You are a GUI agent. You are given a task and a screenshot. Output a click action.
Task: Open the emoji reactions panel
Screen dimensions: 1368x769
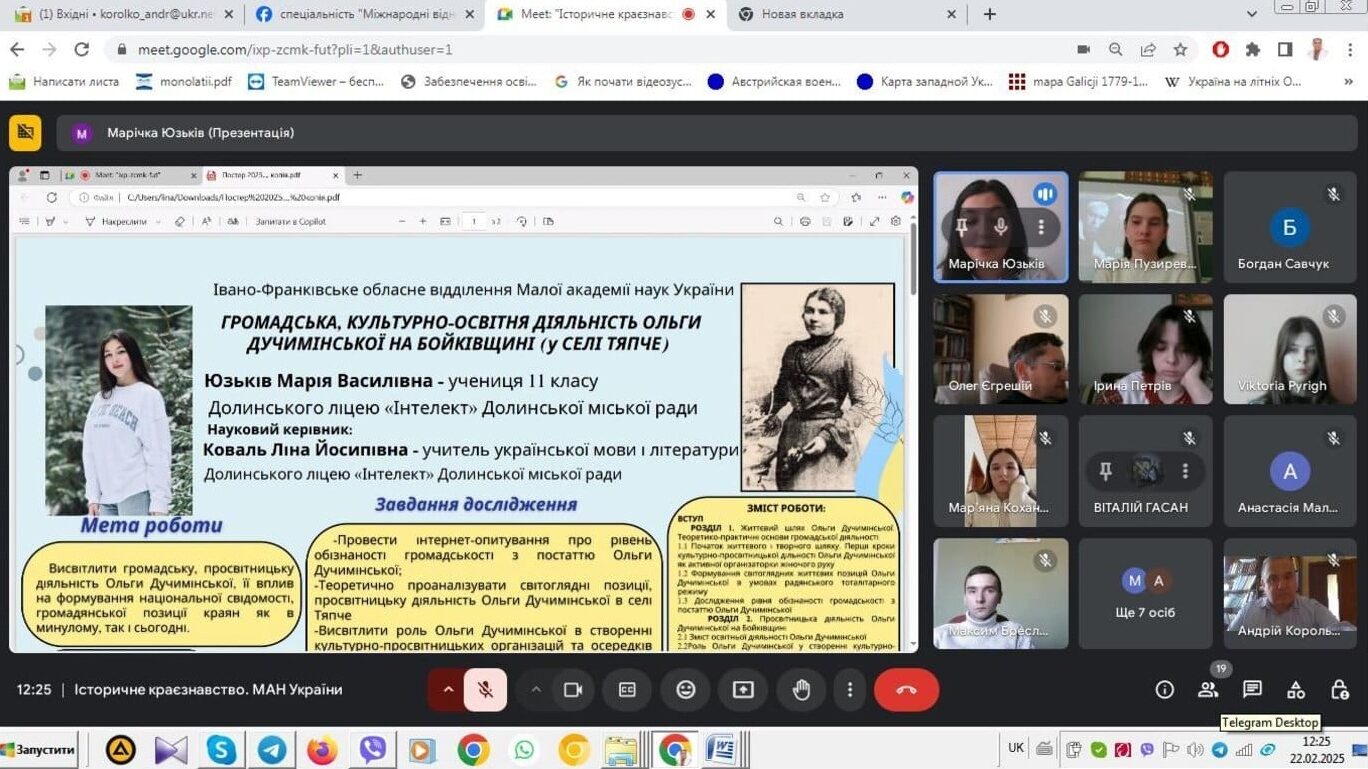[686, 690]
